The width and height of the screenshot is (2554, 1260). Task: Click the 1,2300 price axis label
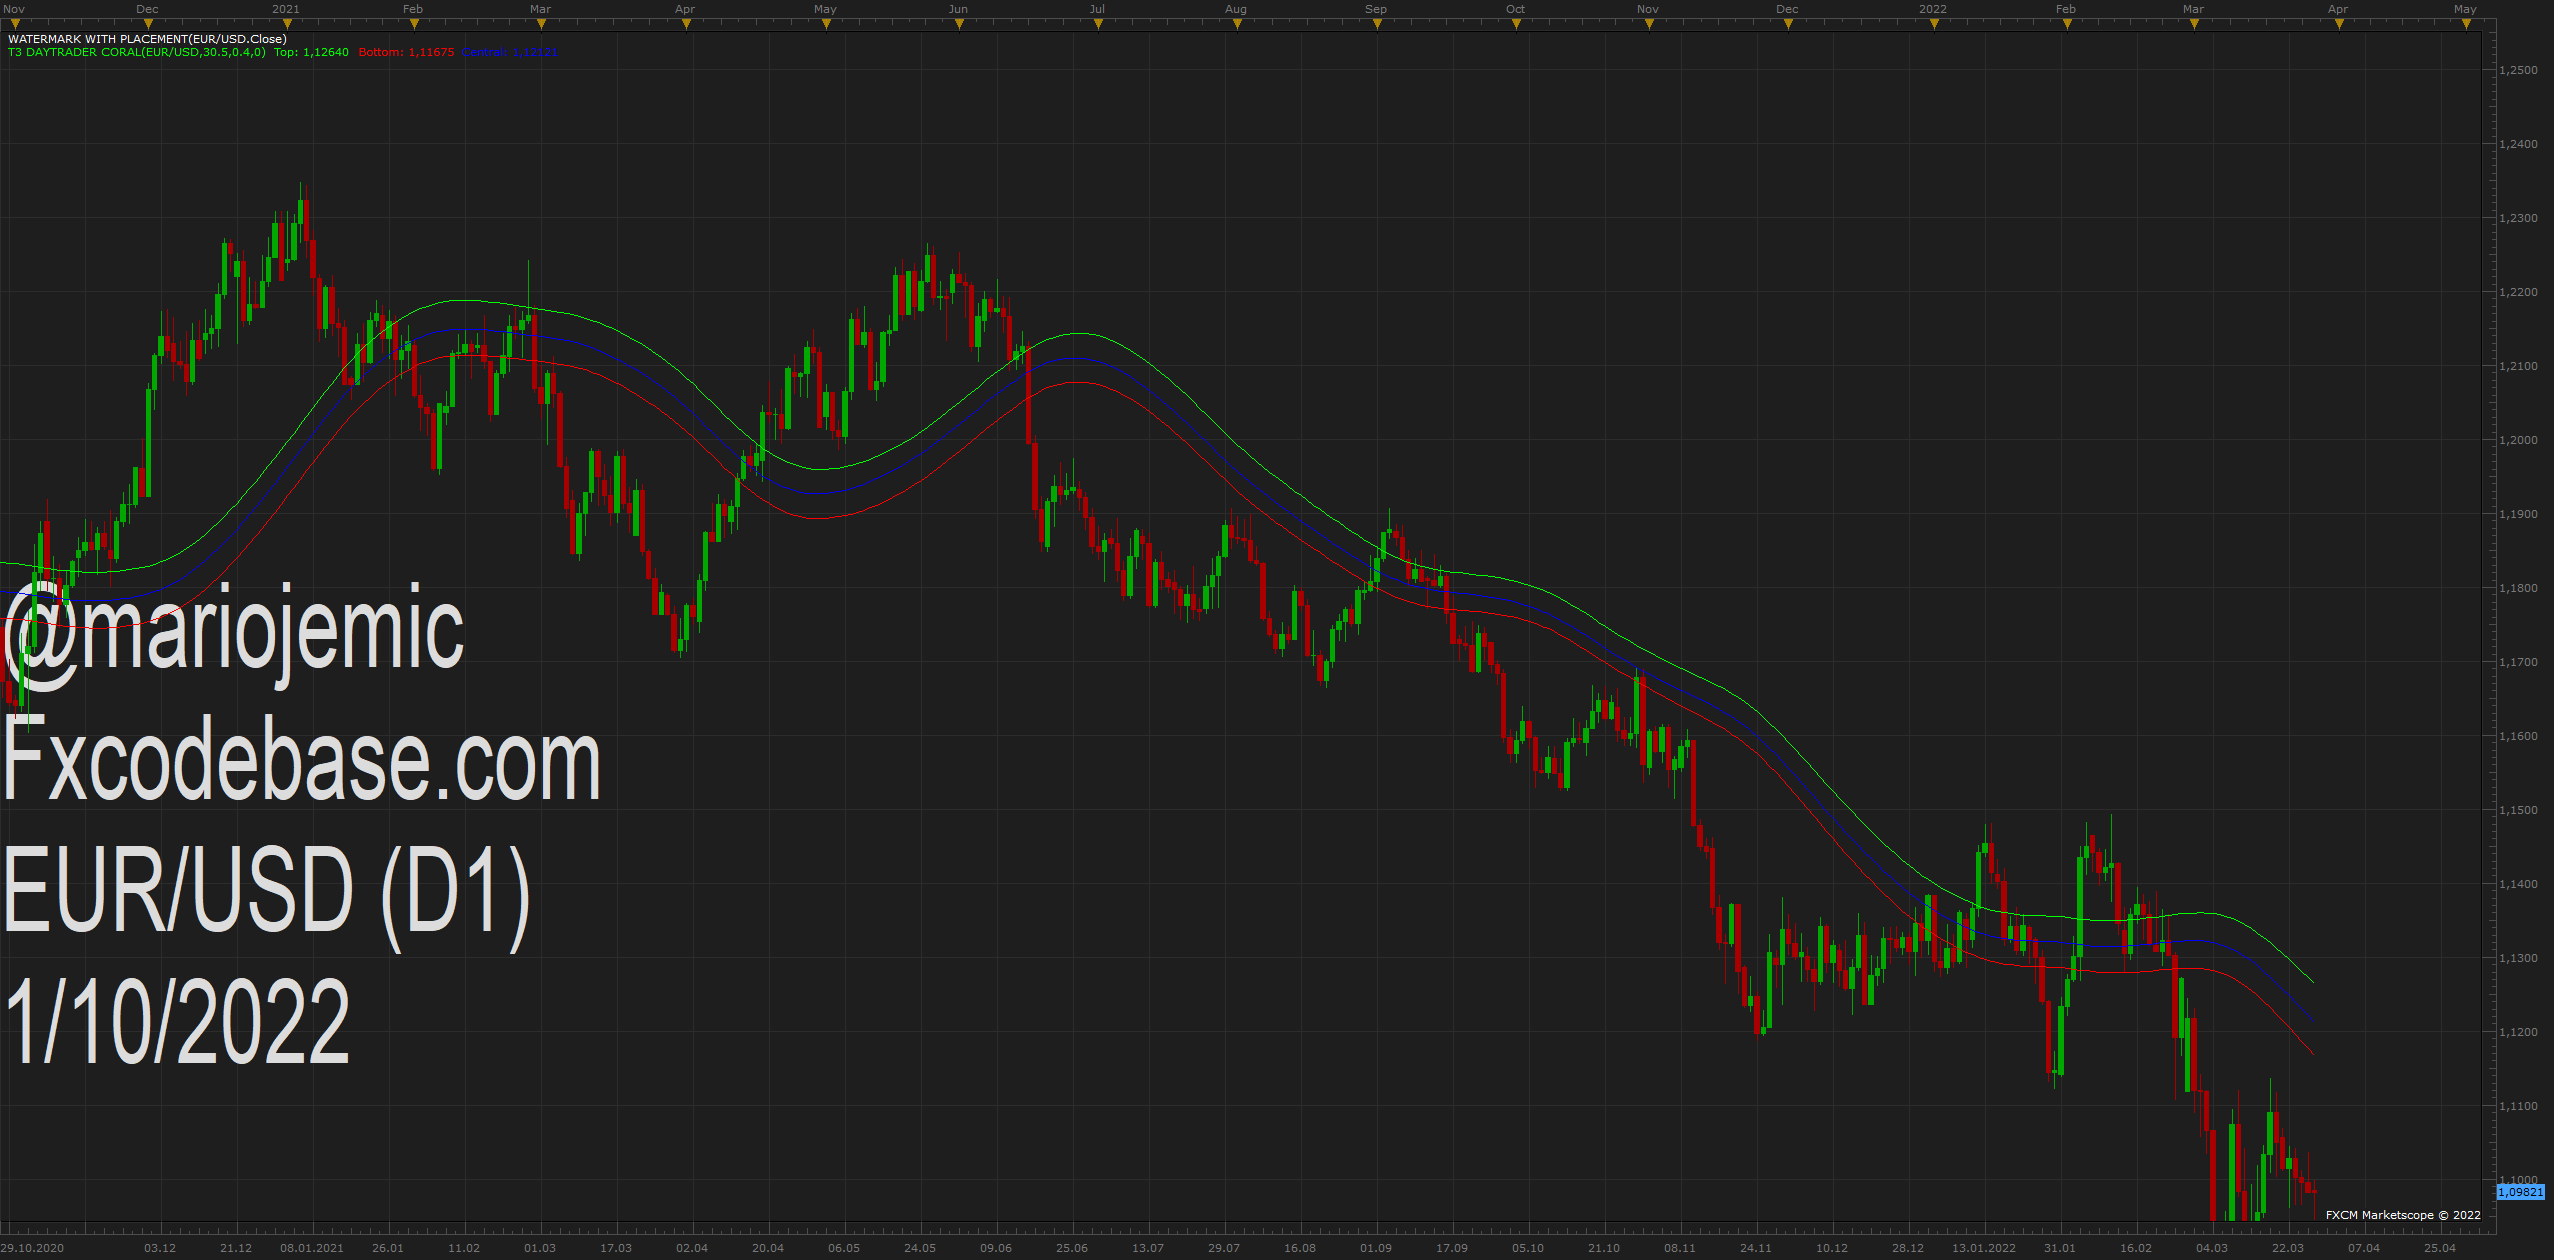point(2518,218)
